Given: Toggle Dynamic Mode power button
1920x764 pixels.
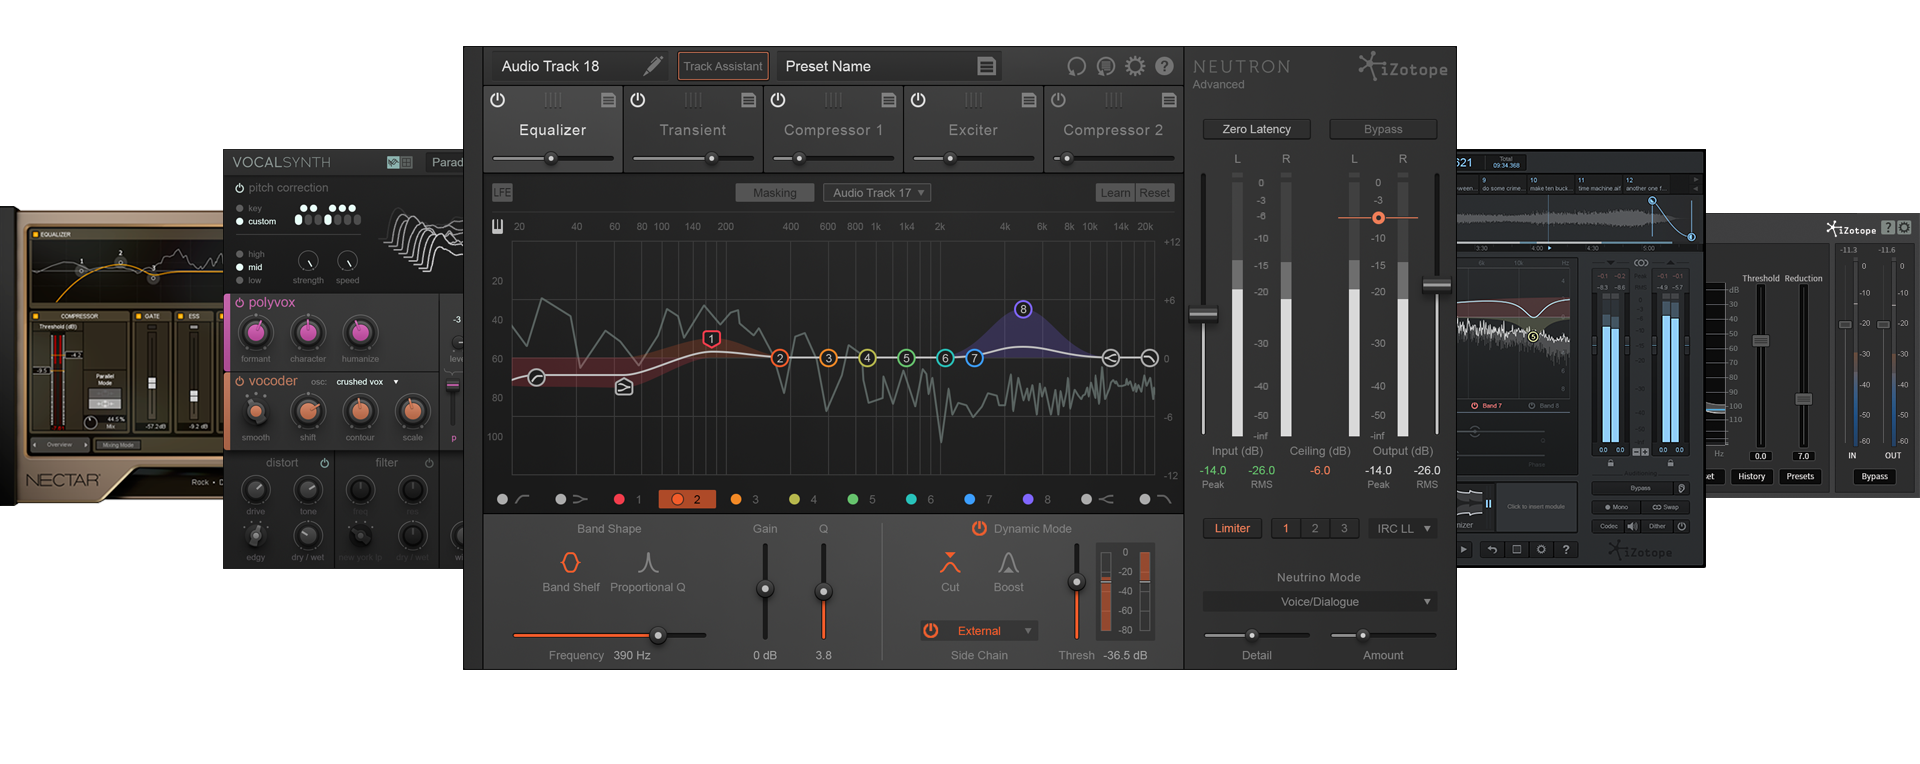Looking at the screenshot, I should [979, 528].
